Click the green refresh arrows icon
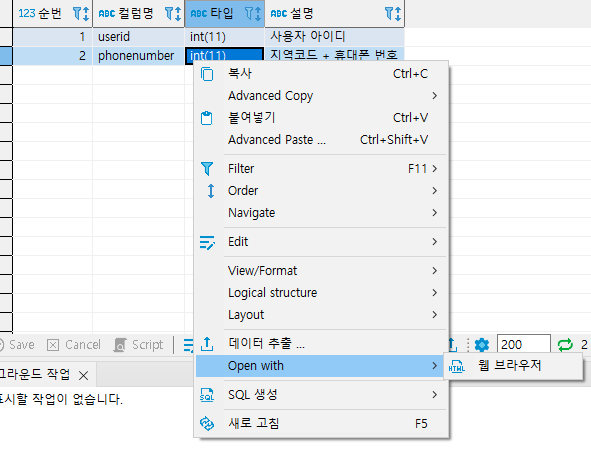Viewport: 591px width, 449px height. pos(565,345)
